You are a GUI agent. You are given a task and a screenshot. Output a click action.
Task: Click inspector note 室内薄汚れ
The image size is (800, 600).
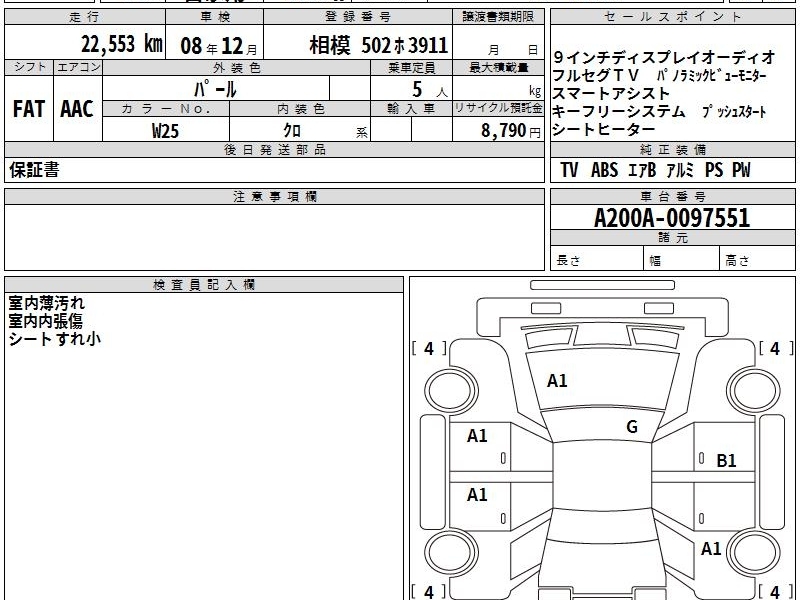[x=46, y=303]
